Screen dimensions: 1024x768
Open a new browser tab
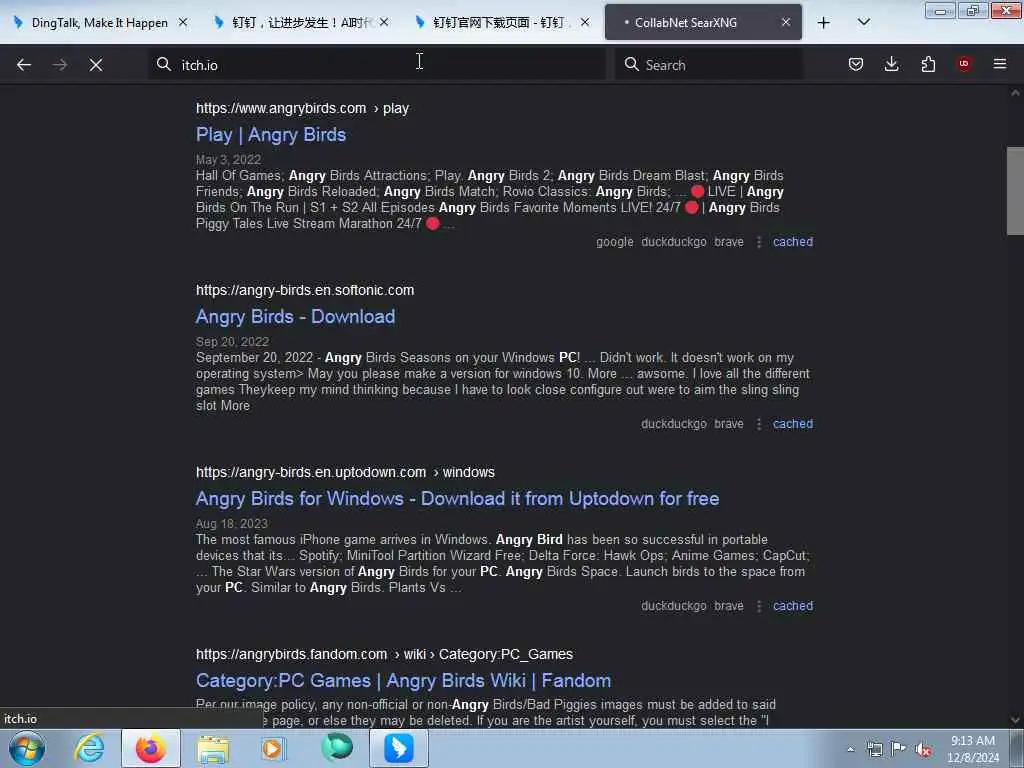(824, 23)
